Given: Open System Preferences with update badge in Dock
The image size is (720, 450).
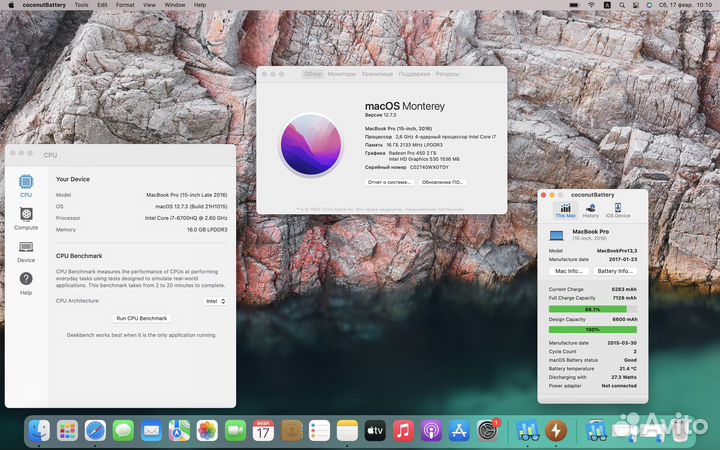Looking at the screenshot, I should click(x=488, y=430).
